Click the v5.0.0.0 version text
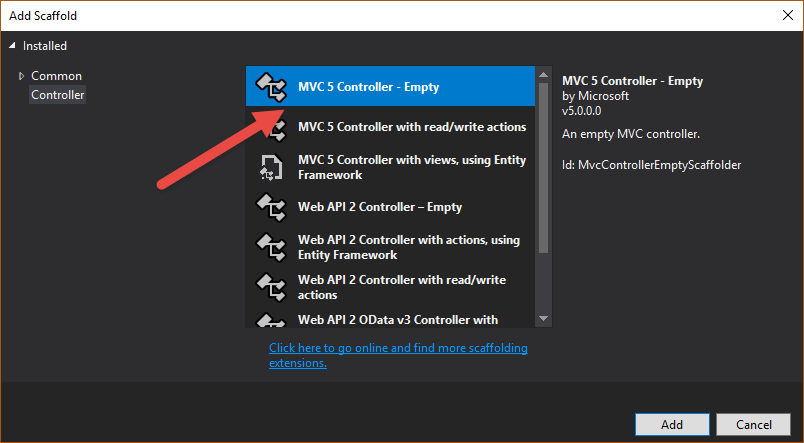This screenshot has height=443, width=804. coord(581,111)
